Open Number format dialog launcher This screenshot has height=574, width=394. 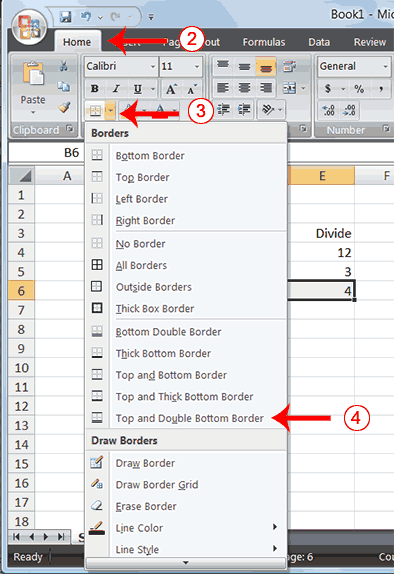[x=386, y=128]
